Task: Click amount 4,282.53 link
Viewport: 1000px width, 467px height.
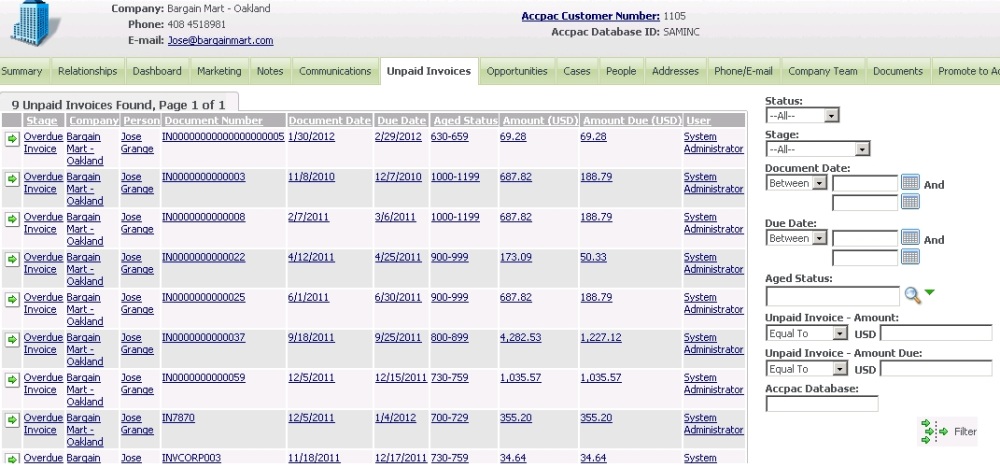Action: click(x=520, y=337)
